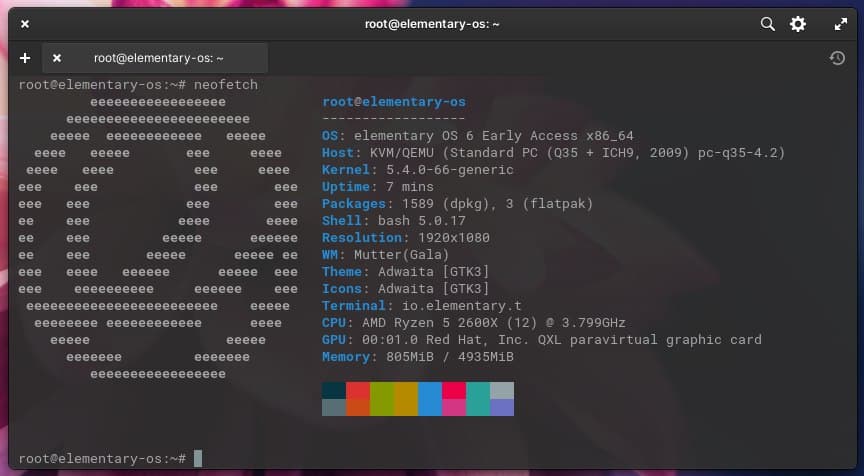Click the purple color block

pos(502,407)
